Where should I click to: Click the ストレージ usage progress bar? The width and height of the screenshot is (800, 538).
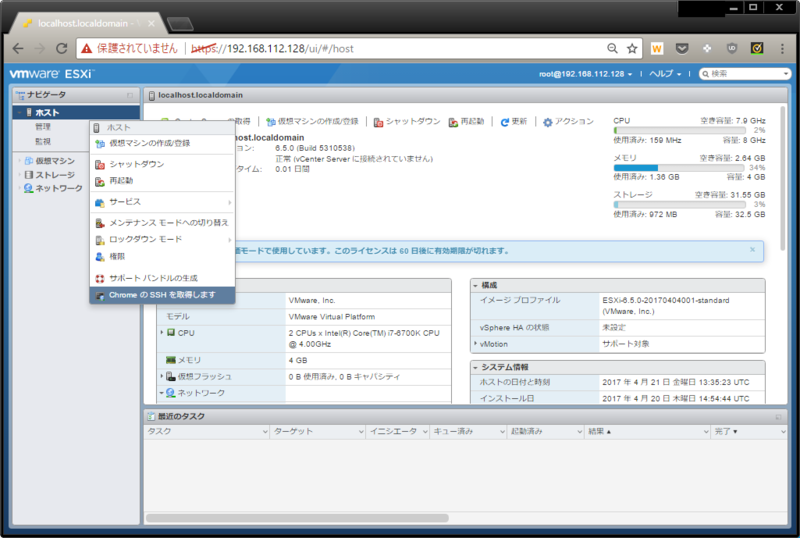tap(679, 205)
